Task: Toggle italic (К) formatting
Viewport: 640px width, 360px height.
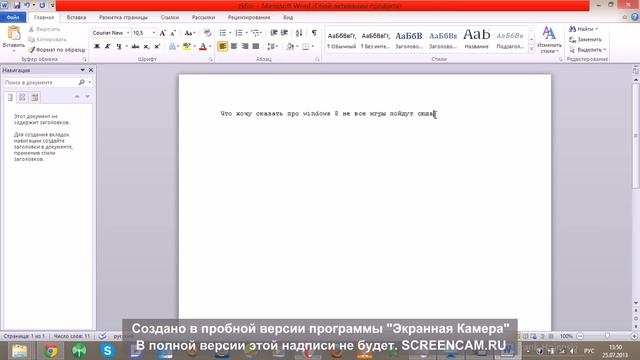Action: click(108, 47)
